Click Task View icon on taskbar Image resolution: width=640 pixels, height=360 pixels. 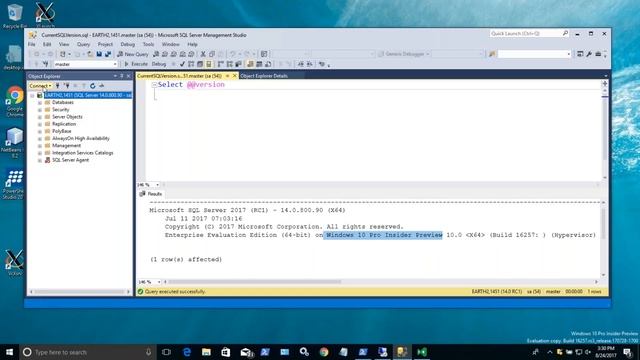pyautogui.click(x=166, y=352)
